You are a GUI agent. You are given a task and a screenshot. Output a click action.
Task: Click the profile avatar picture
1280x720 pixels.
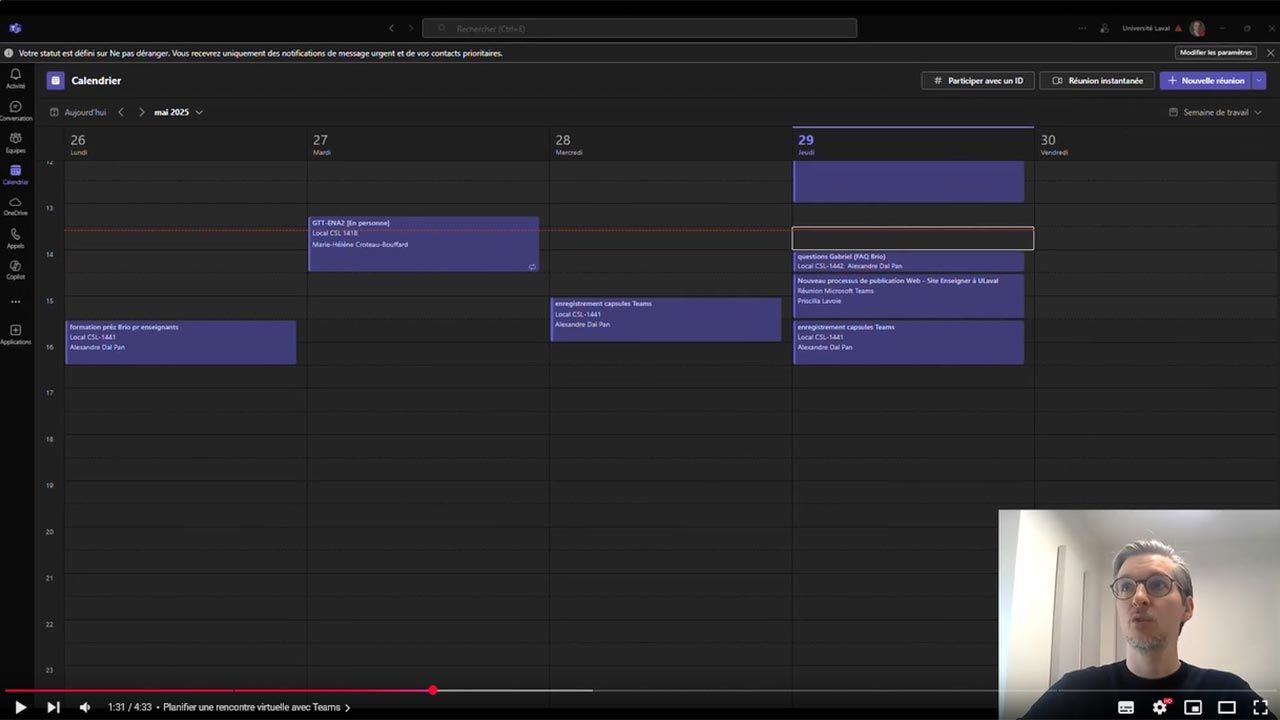tap(1197, 28)
